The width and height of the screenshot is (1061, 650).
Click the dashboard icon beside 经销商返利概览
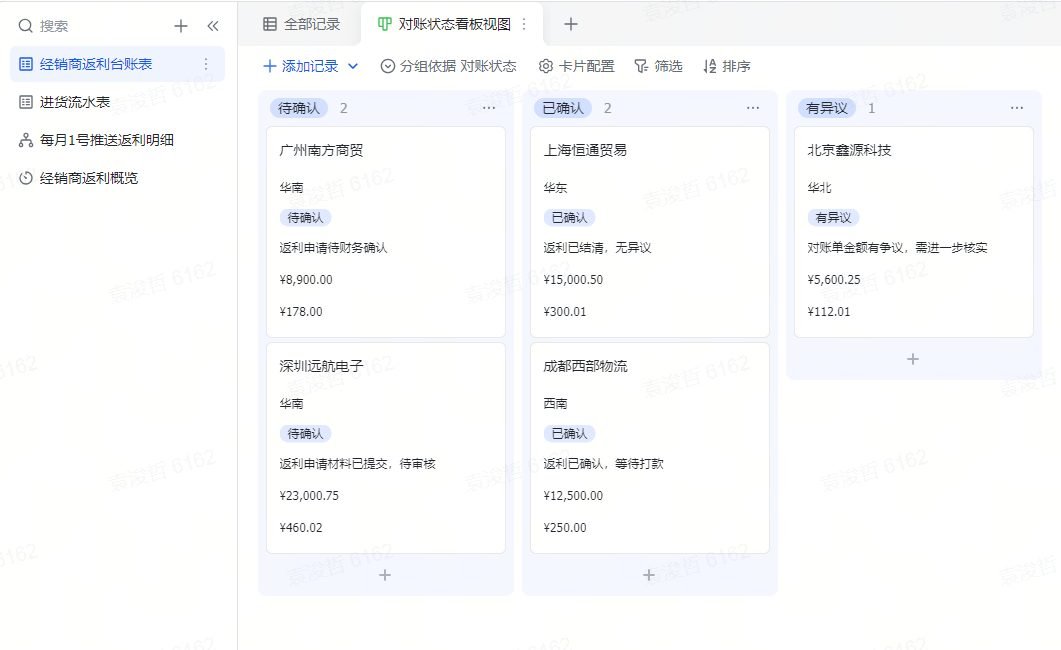(26, 178)
